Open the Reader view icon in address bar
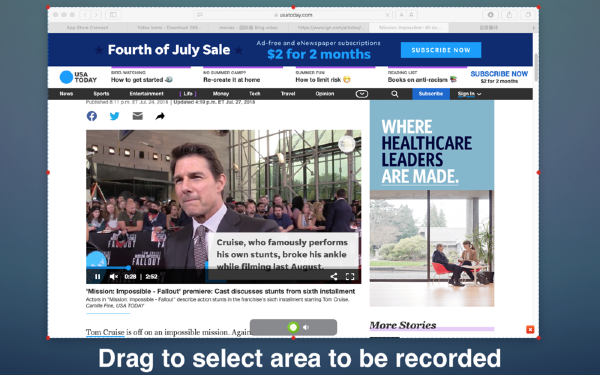The image size is (600, 375). [199, 15]
